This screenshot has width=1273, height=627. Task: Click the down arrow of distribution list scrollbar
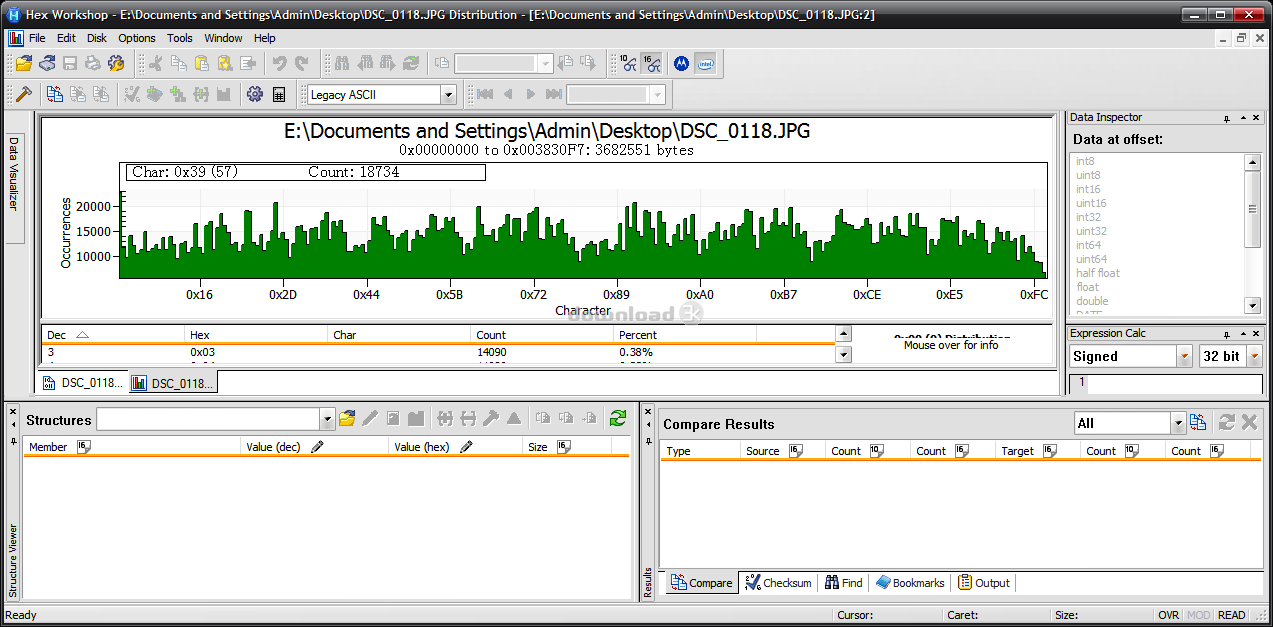tap(843, 354)
